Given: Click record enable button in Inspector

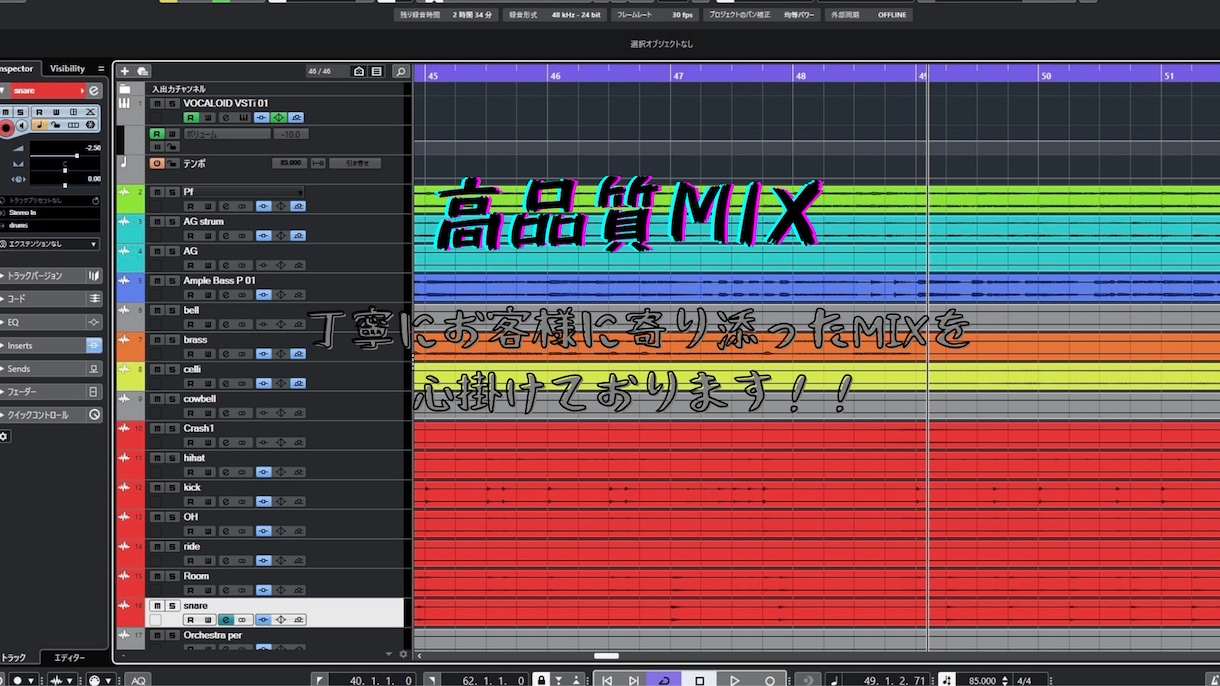Looking at the screenshot, I should (x=6, y=127).
